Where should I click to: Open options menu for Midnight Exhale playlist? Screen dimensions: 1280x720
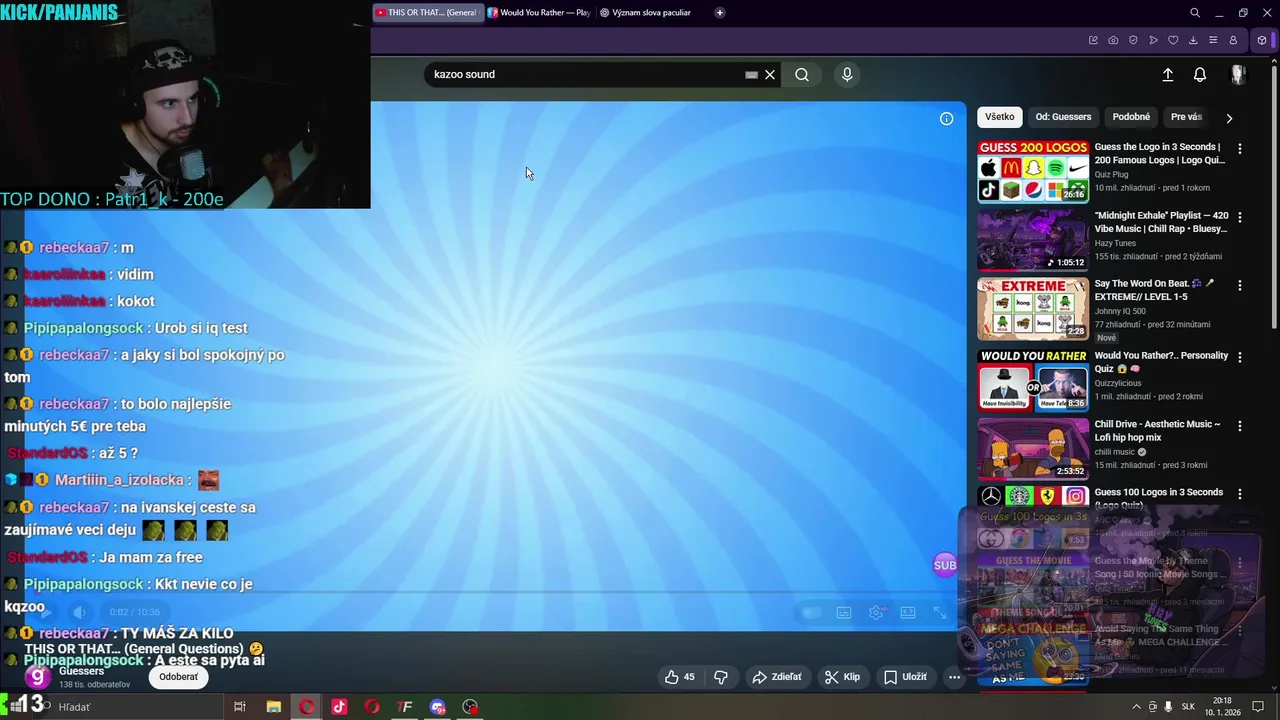[1240, 217]
